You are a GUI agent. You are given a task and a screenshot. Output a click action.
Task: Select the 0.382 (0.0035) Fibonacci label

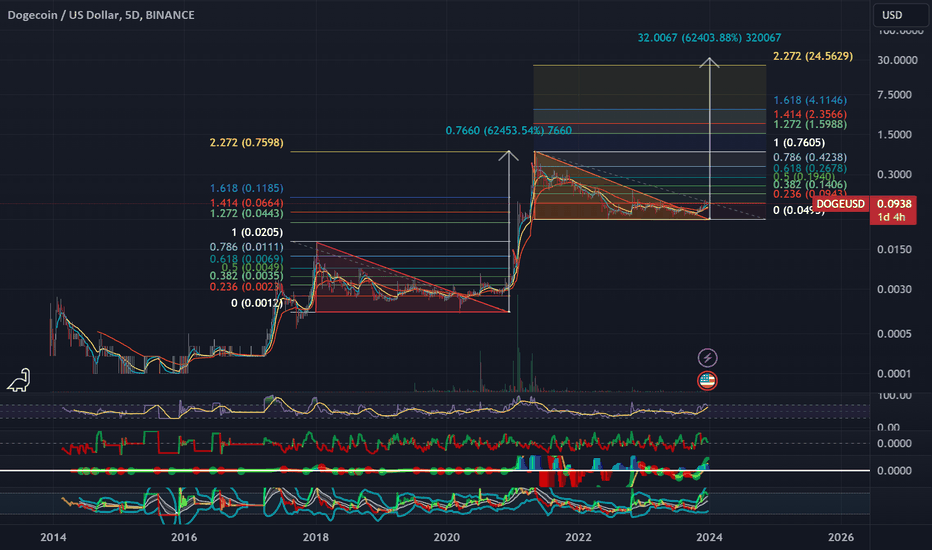coord(247,276)
